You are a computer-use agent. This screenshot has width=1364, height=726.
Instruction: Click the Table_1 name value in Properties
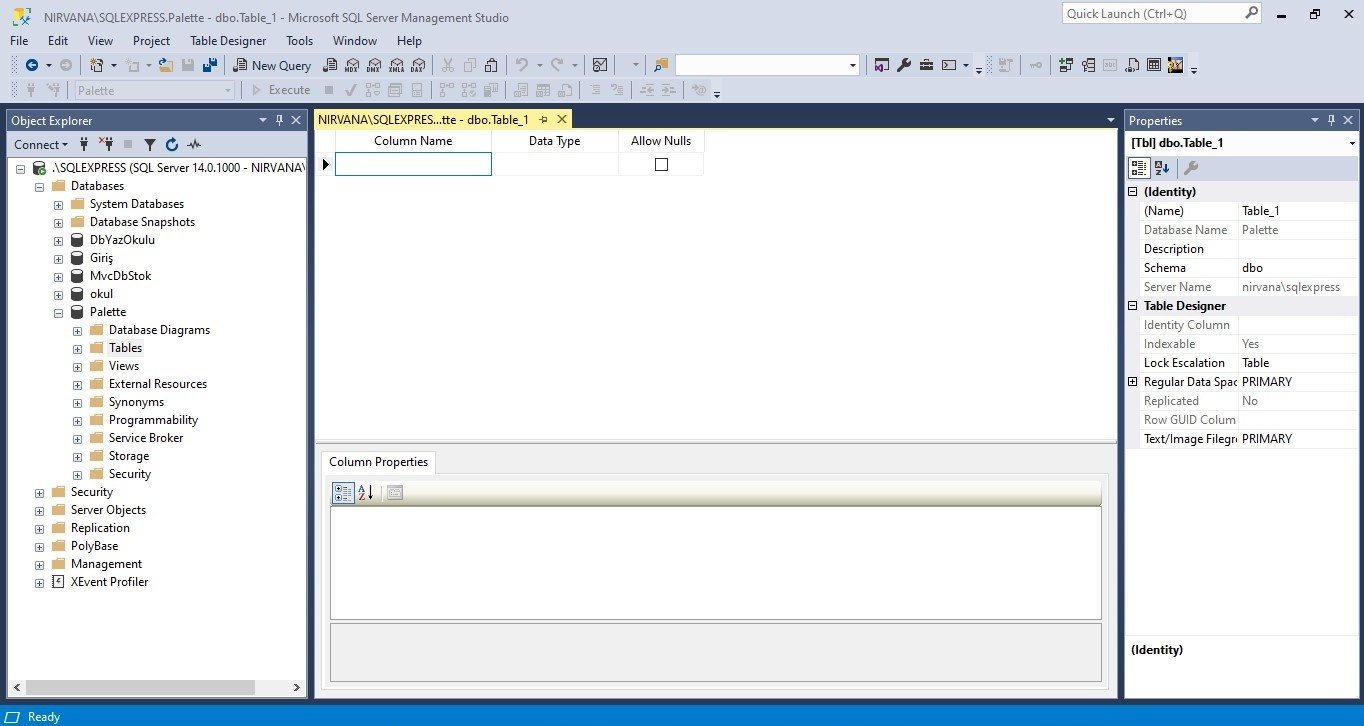[x=1298, y=211]
